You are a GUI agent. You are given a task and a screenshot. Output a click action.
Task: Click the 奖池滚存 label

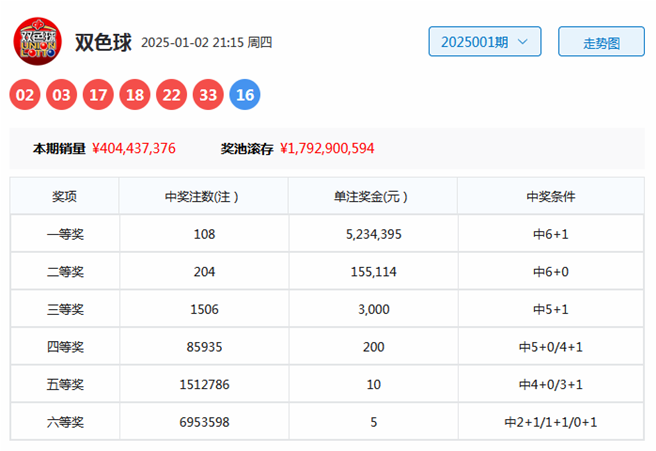pyautogui.click(x=247, y=149)
